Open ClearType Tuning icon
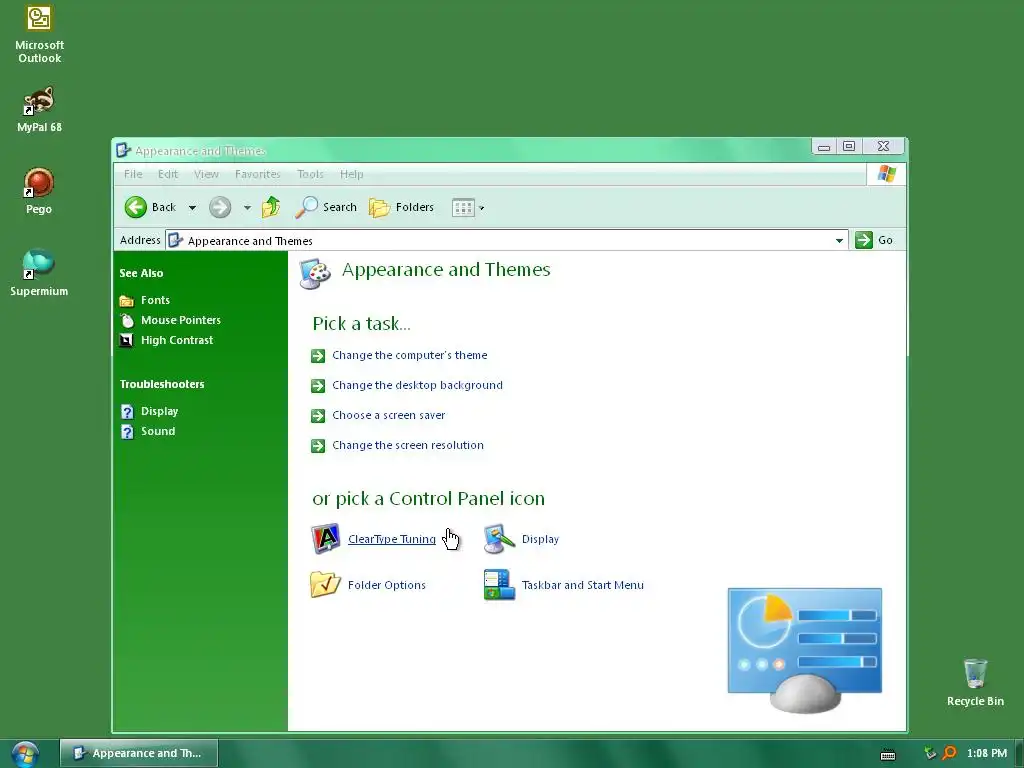The width and height of the screenshot is (1024, 768). [x=325, y=539]
